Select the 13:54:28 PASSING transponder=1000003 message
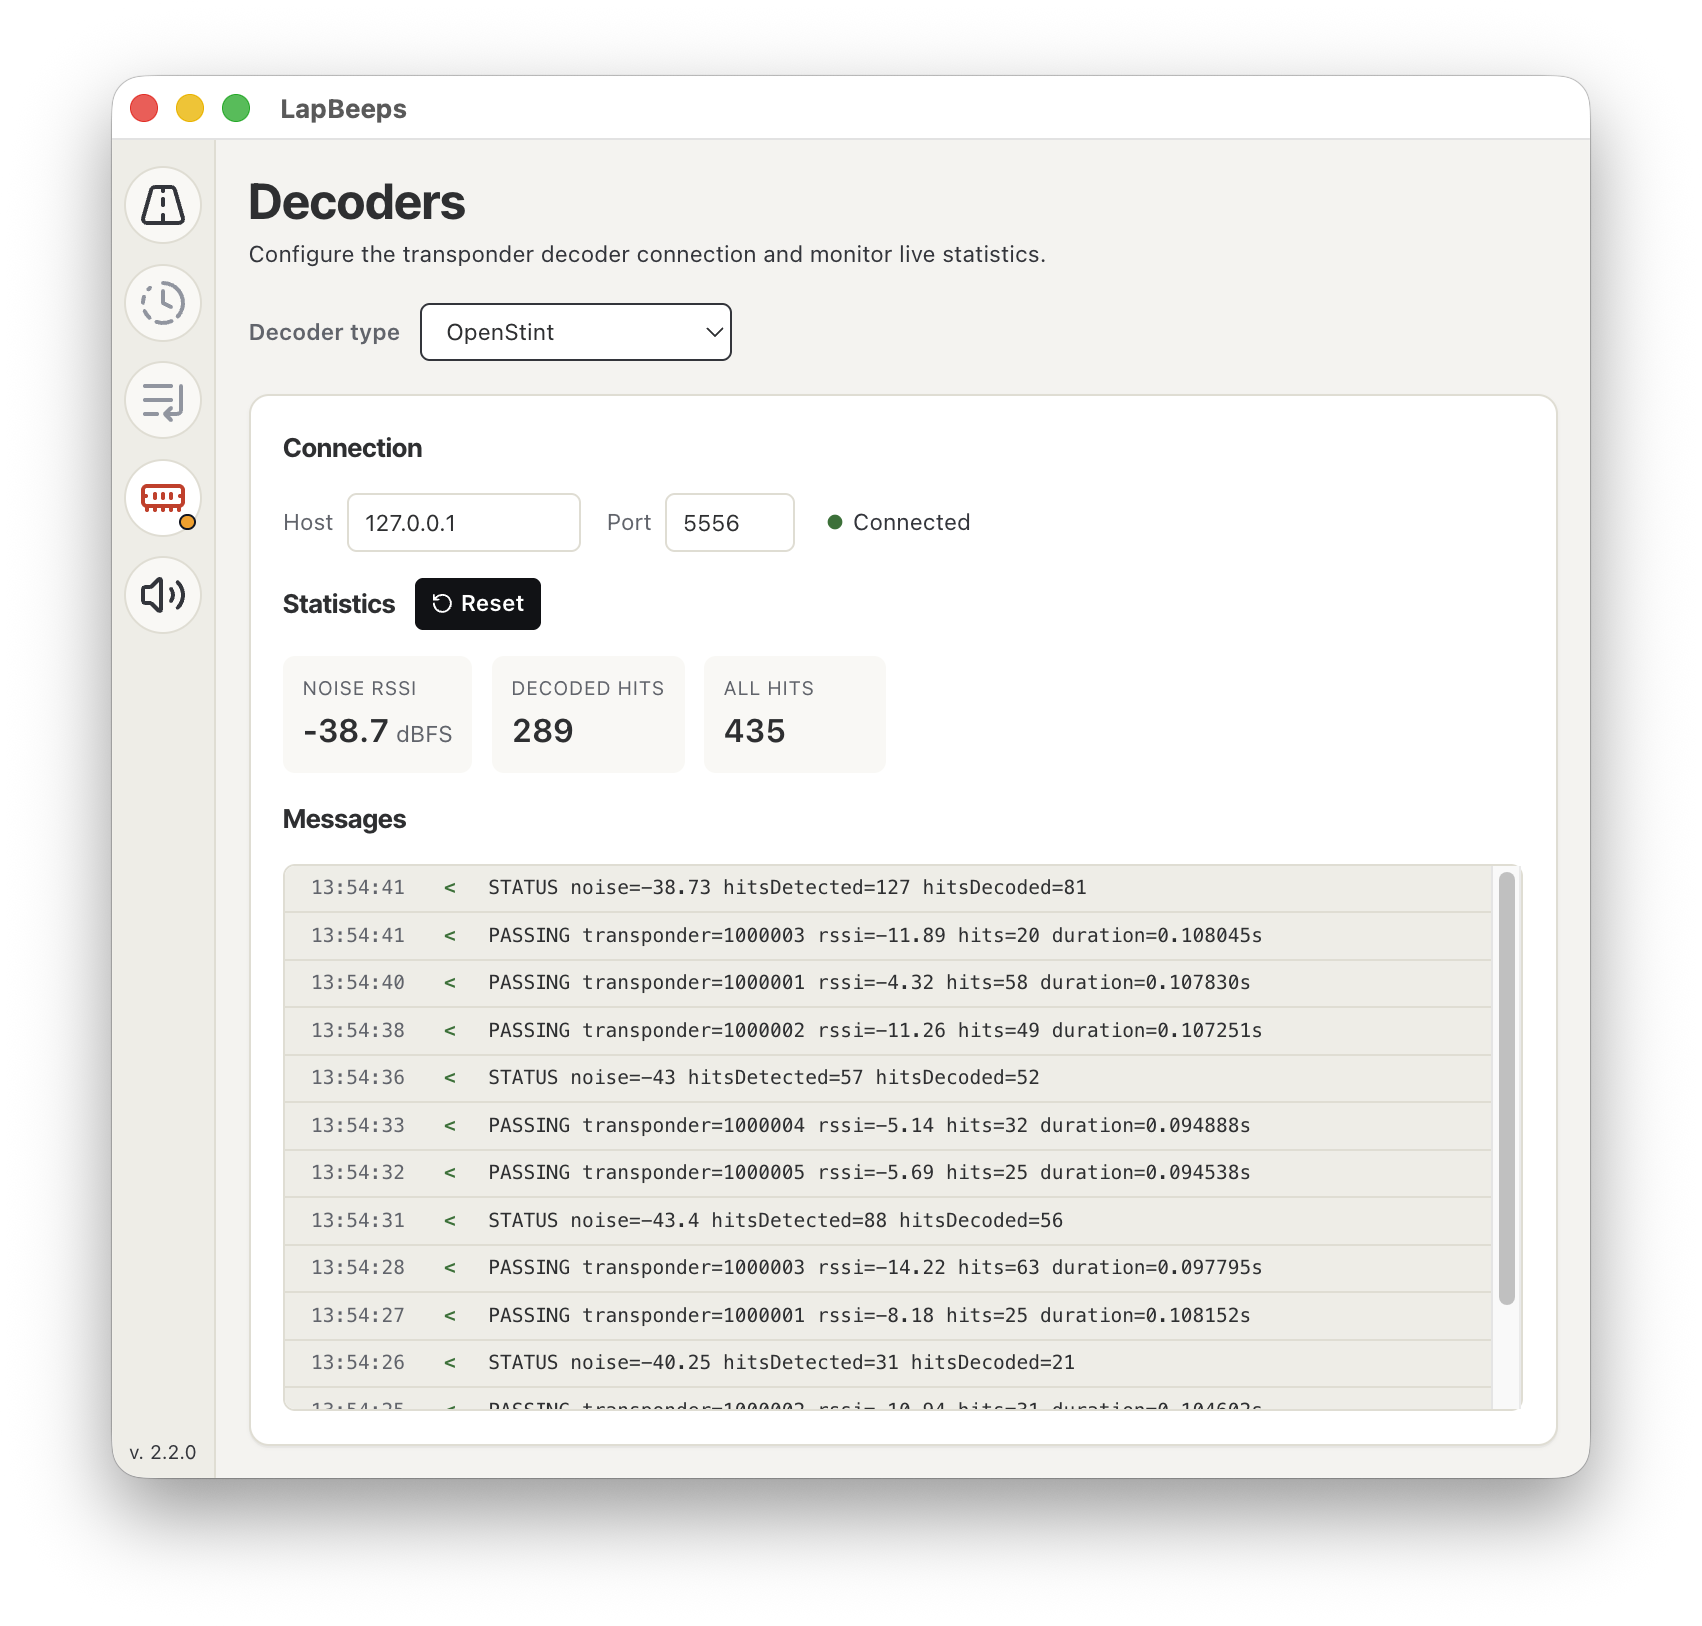The width and height of the screenshot is (1702, 1626). (x=888, y=1268)
